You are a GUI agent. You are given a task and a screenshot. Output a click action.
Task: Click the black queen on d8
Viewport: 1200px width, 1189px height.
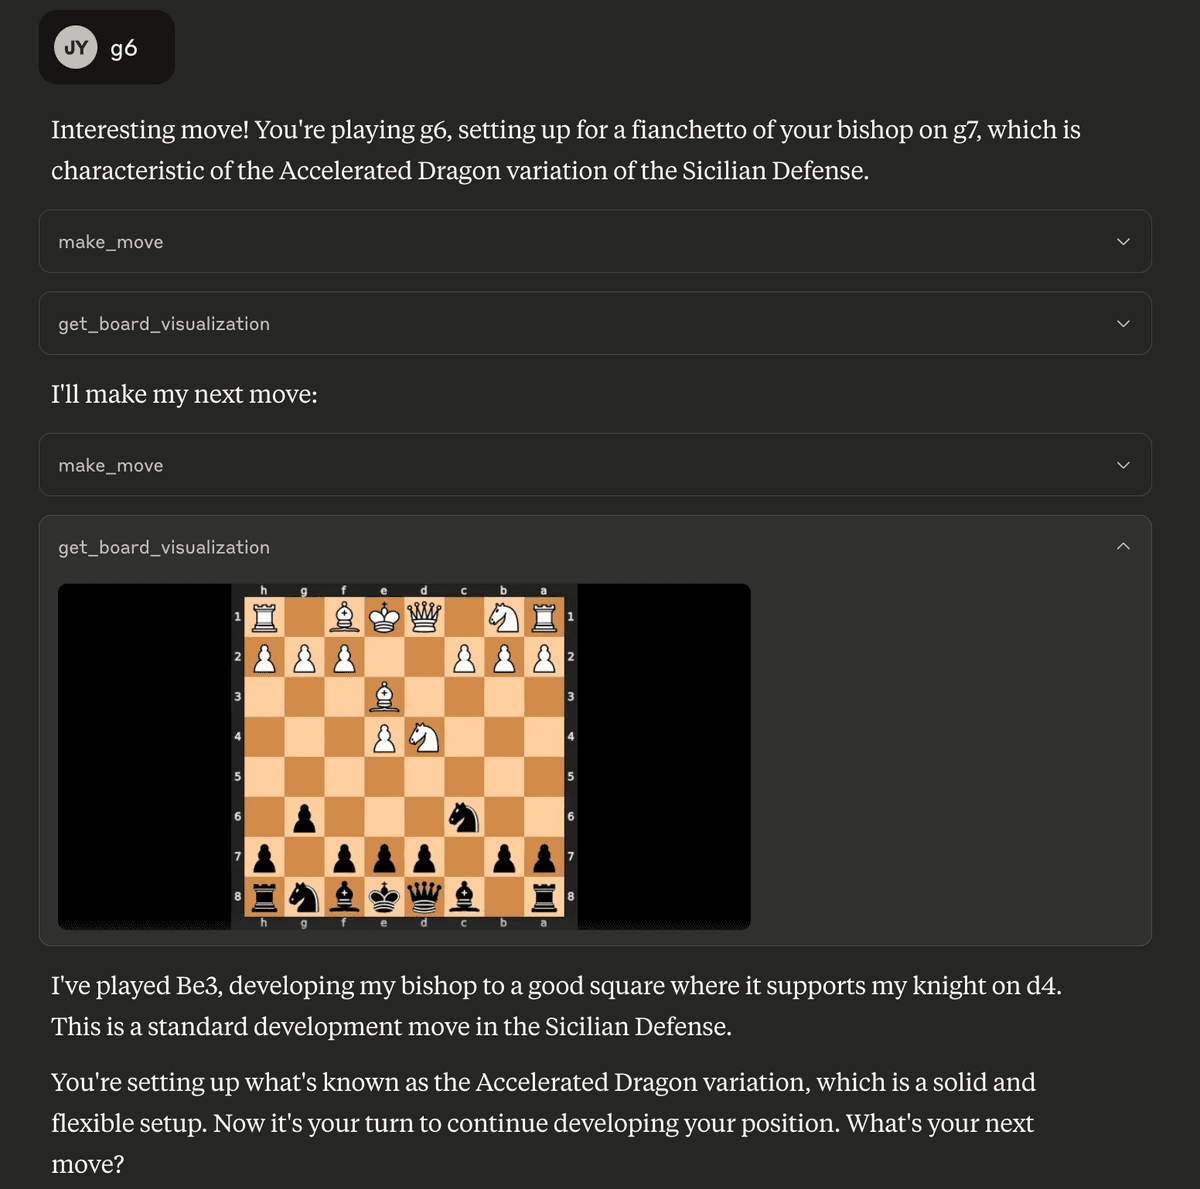pyautogui.click(x=424, y=897)
